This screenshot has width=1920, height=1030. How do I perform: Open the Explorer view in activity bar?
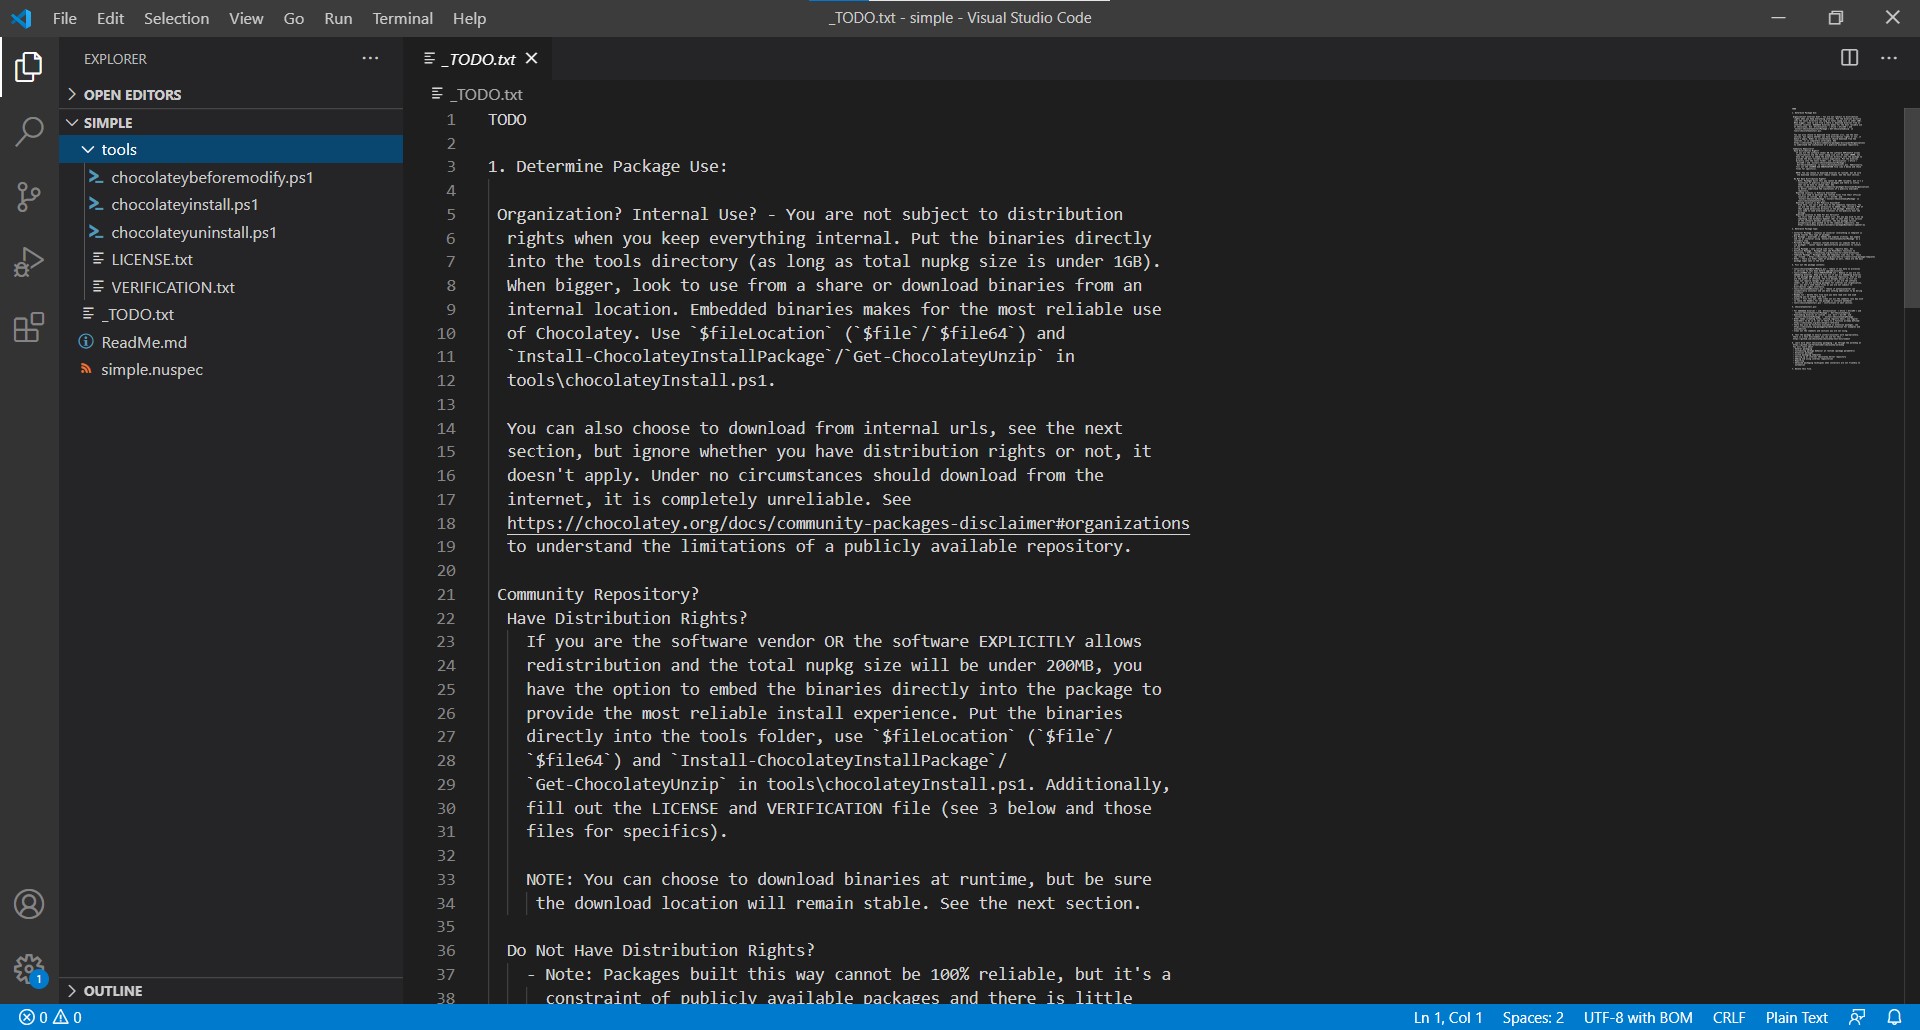click(29, 67)
